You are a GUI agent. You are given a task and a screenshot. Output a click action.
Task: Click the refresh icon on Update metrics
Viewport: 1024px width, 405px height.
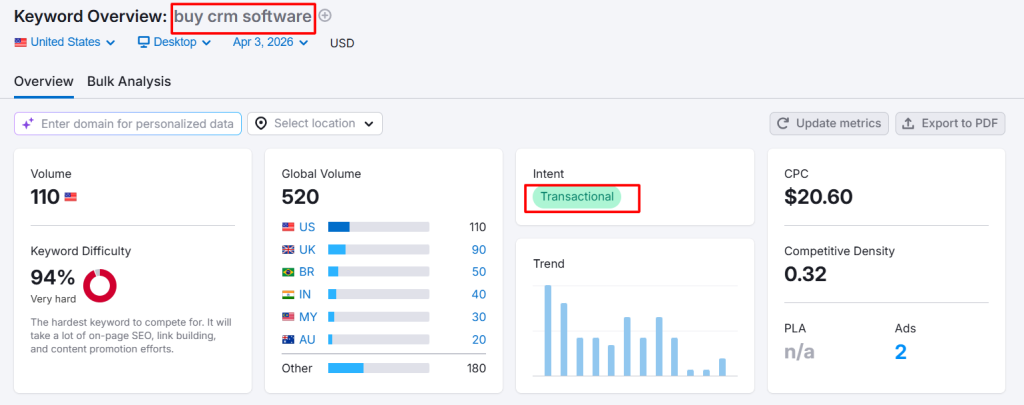(783, 123)
